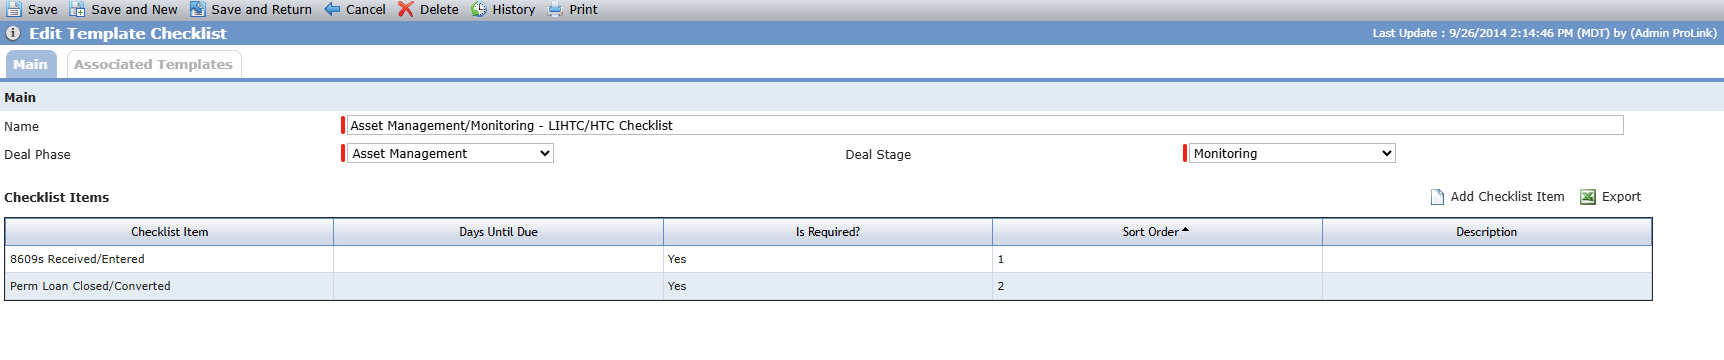Switch to the Associated Templates tab
This screenshot has height=360, width=1724.
pos(153,64)
